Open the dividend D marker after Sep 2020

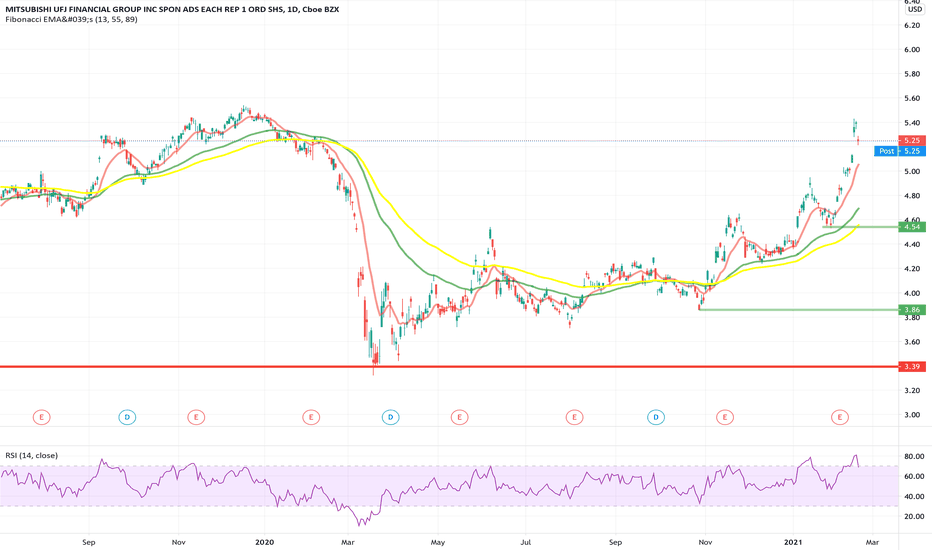click(x=656, y=417)
